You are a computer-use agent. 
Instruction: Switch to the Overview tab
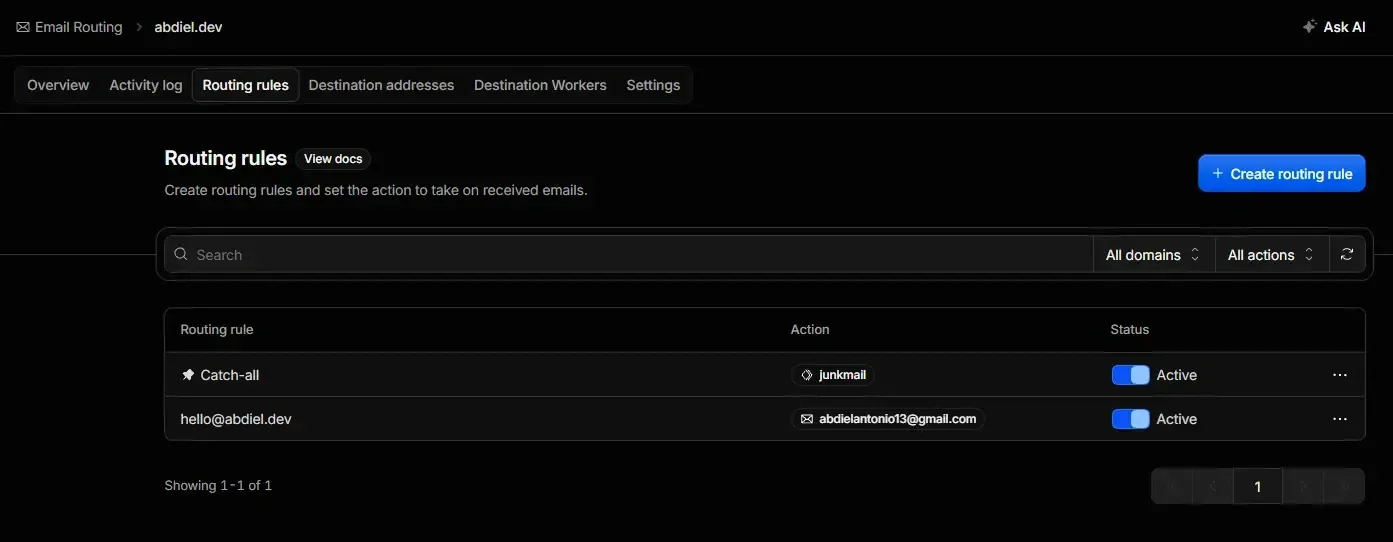[58, 85]
